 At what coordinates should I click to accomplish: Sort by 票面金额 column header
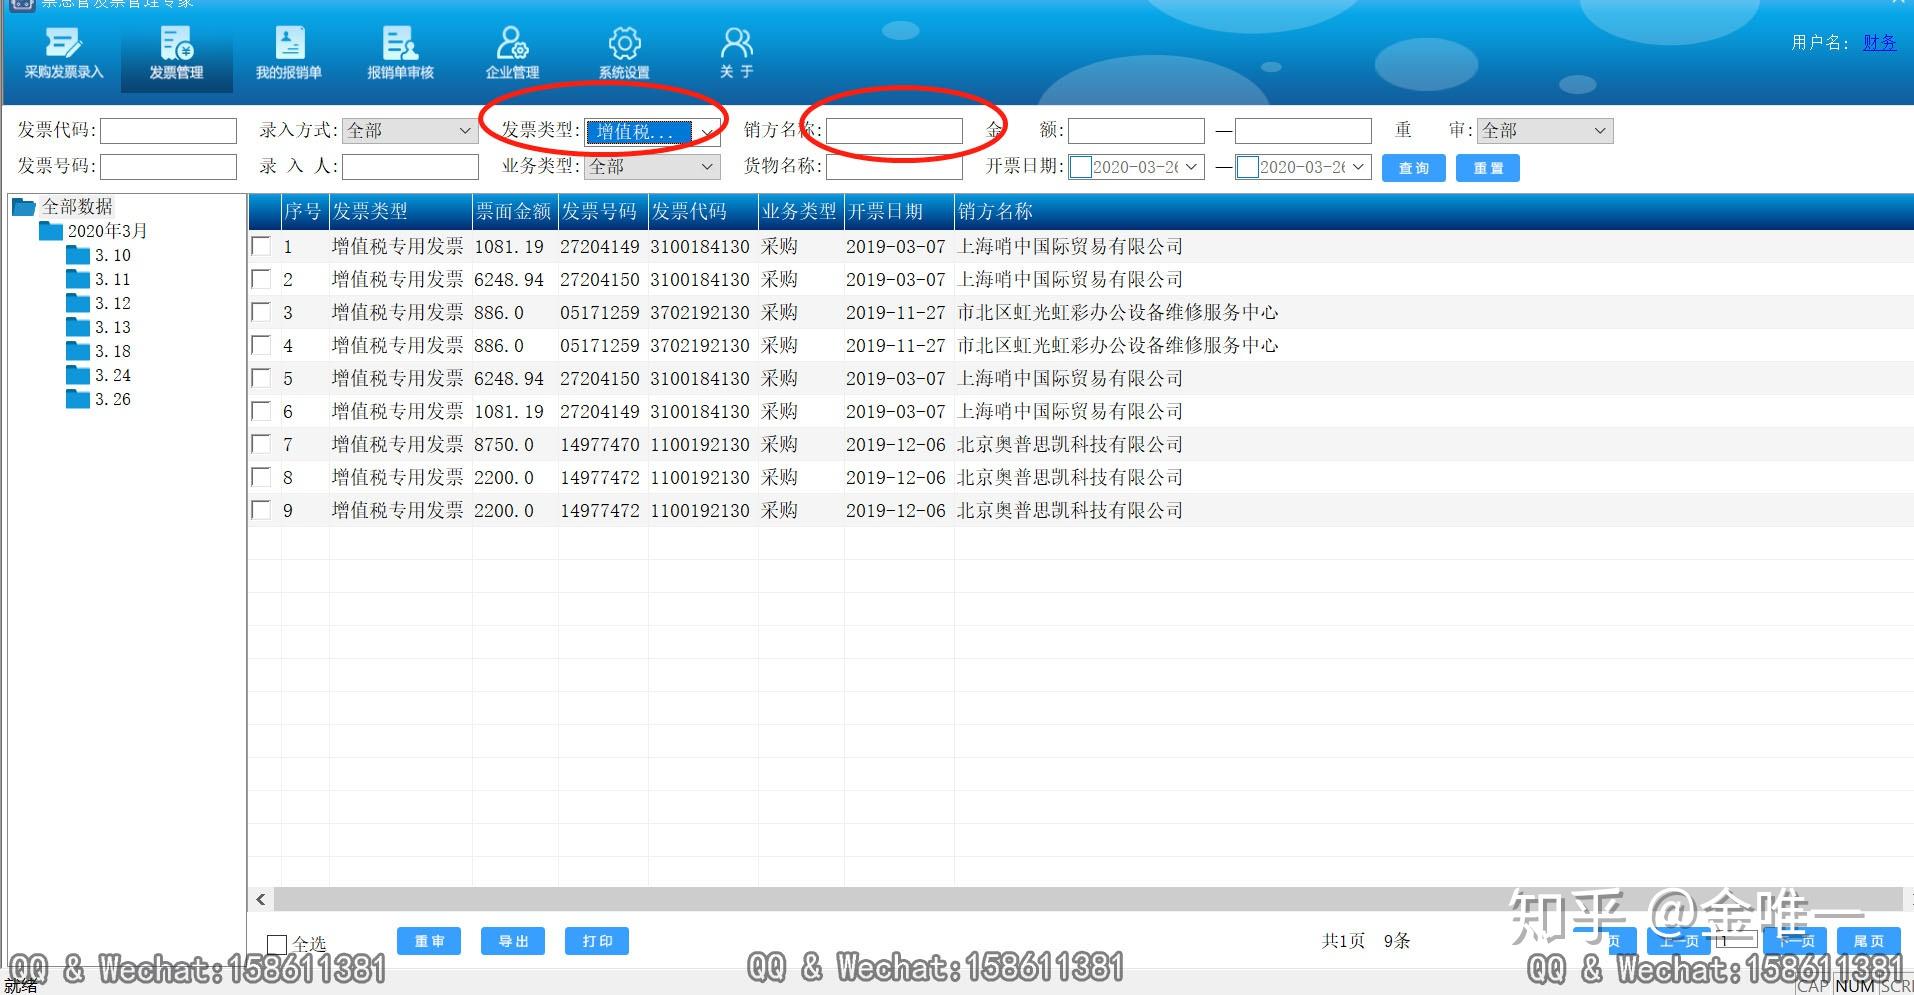coord(514,211)
